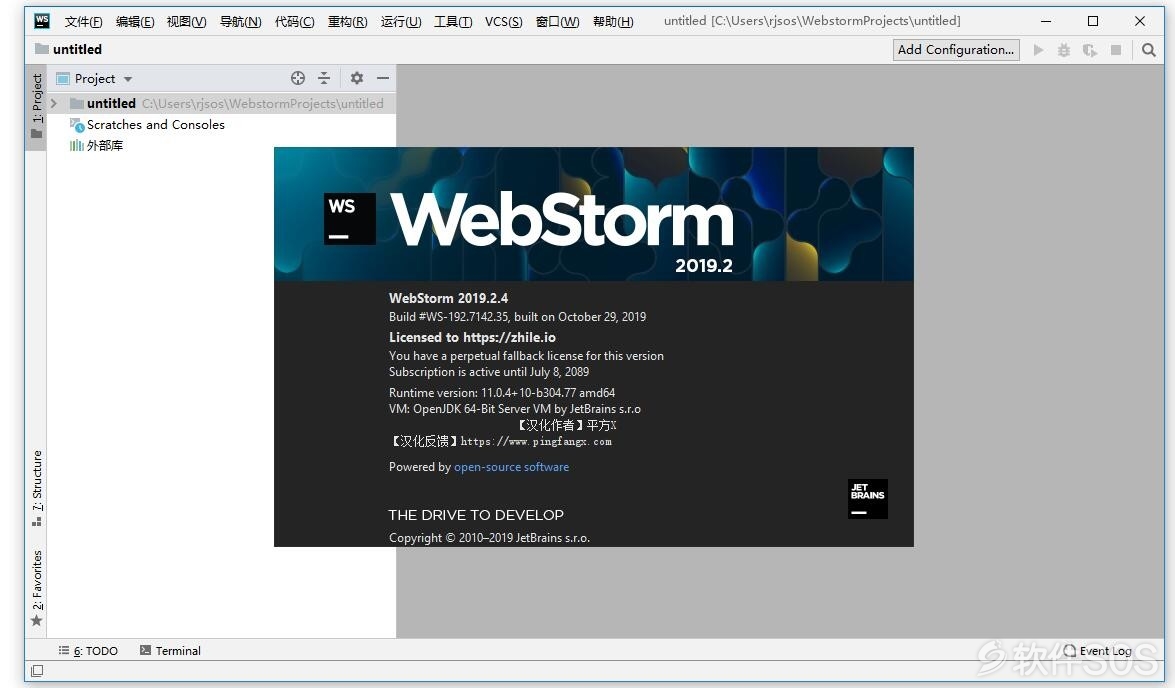Click the Build #WS-192.7142.35 line
Image resolution: width=1175 pixels, height=688 pixels.
point(517,316)
